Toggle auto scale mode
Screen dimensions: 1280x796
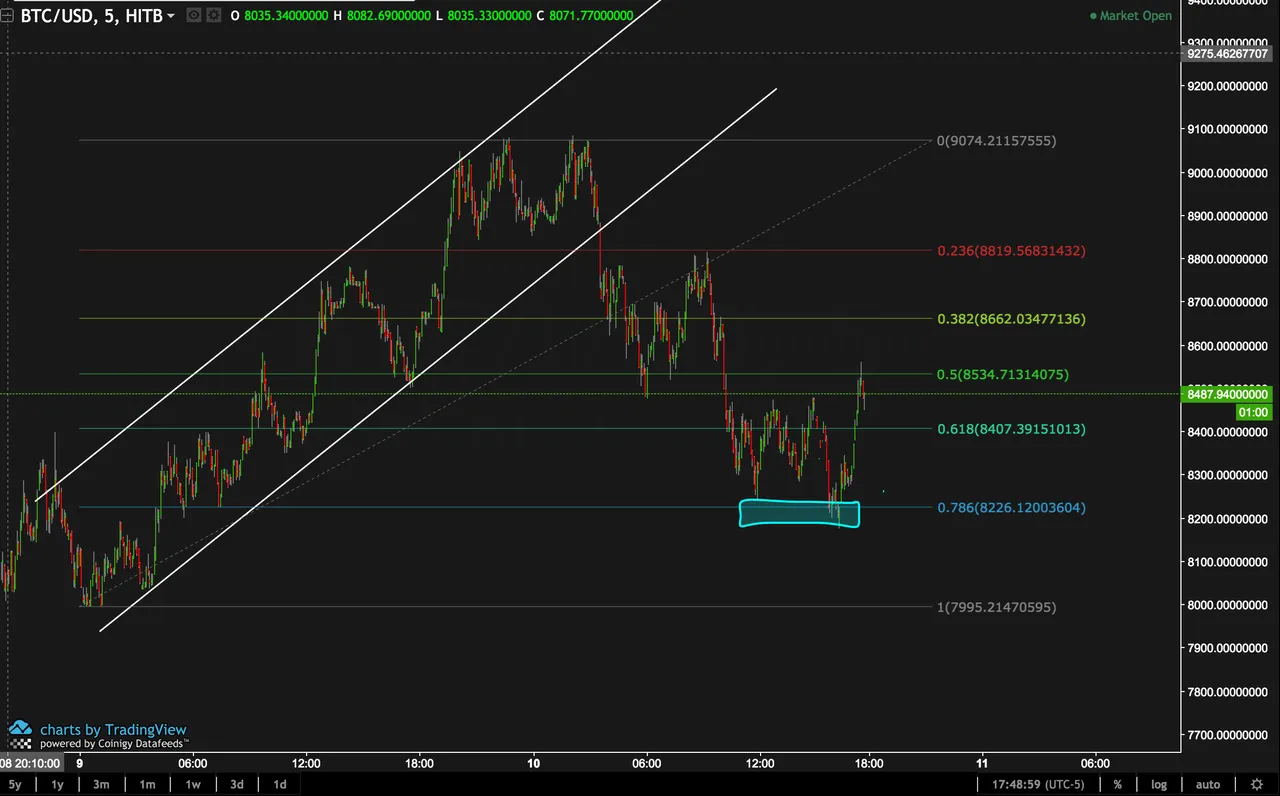tap(1207, 785)
